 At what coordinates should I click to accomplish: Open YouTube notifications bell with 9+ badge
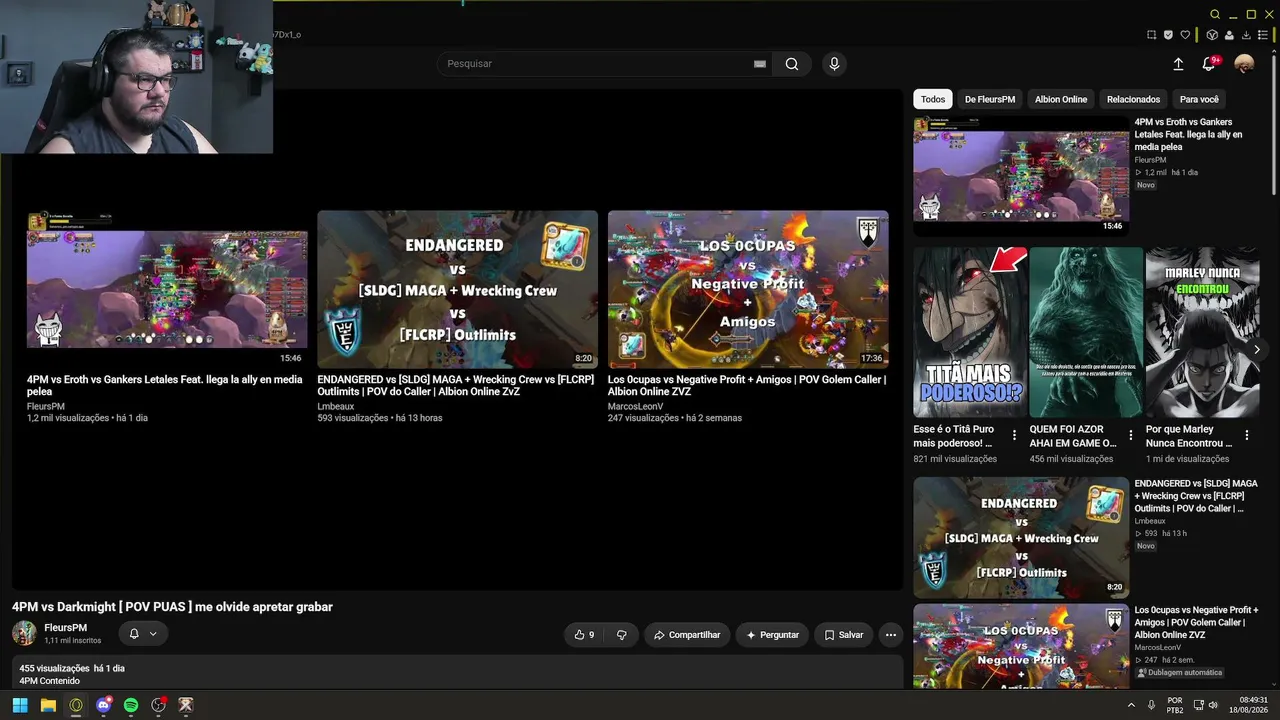pyautogui.click(x=1209, y=64)
